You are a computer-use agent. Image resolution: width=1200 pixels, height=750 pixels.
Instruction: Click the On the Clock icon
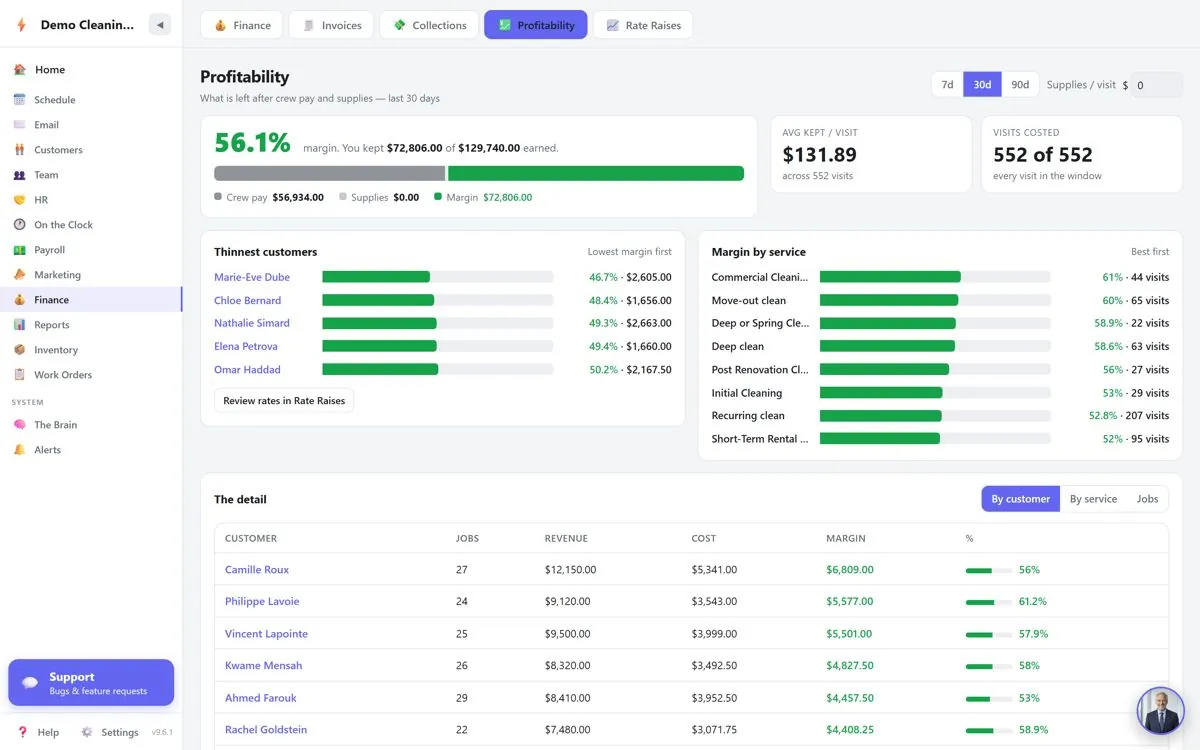click(x=20, y=225)
